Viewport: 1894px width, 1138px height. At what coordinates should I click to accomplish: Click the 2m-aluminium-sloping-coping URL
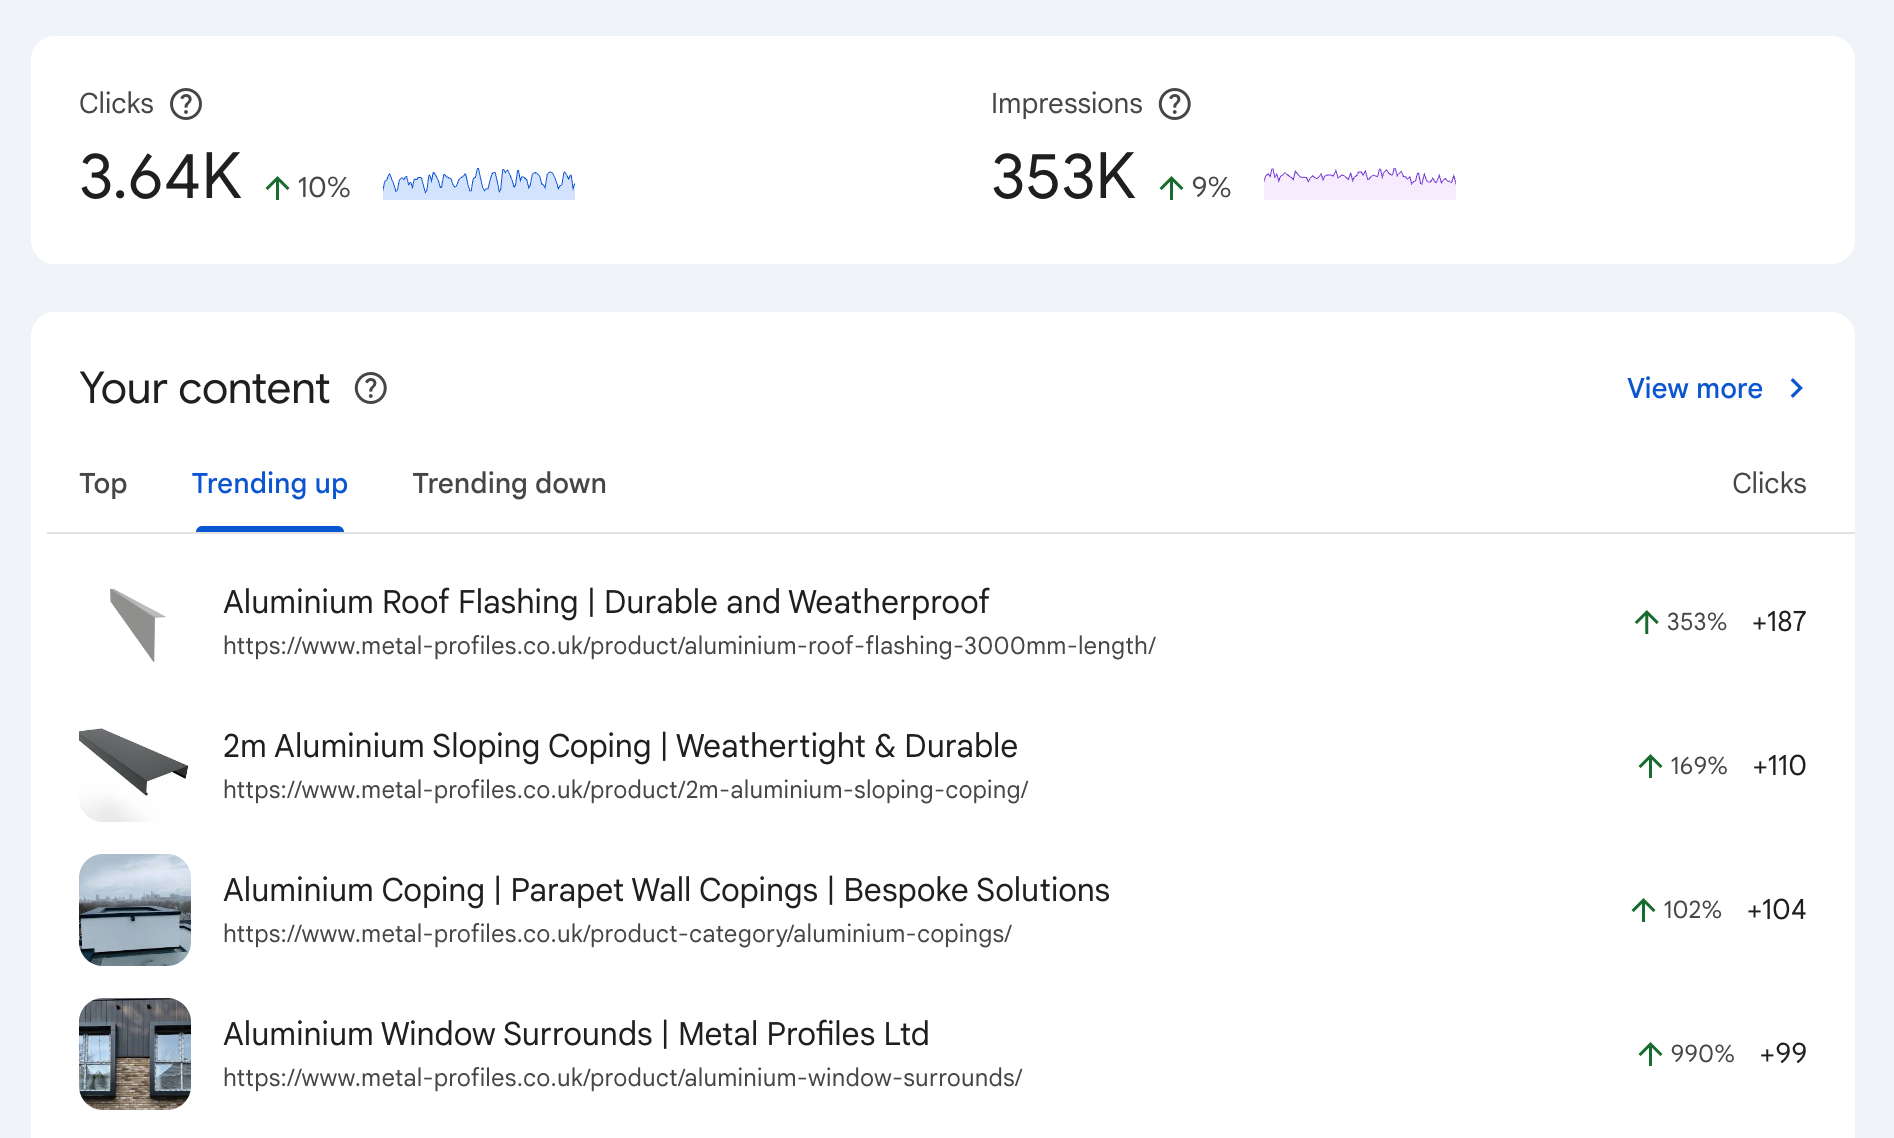click(625, 790)
